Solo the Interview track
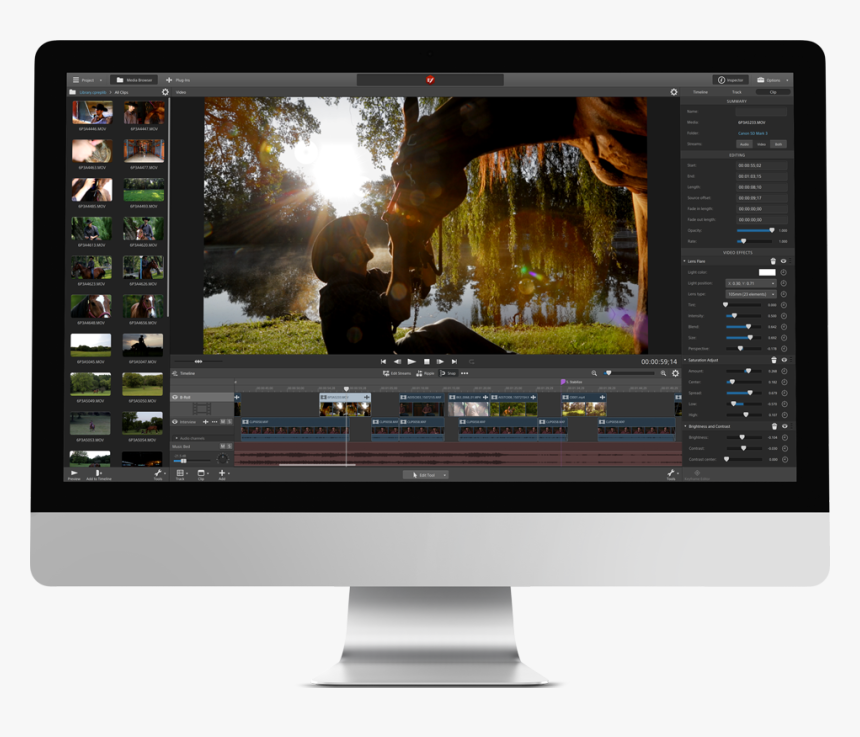The height and width of the screenshot is (737, 860). [229, 422]
